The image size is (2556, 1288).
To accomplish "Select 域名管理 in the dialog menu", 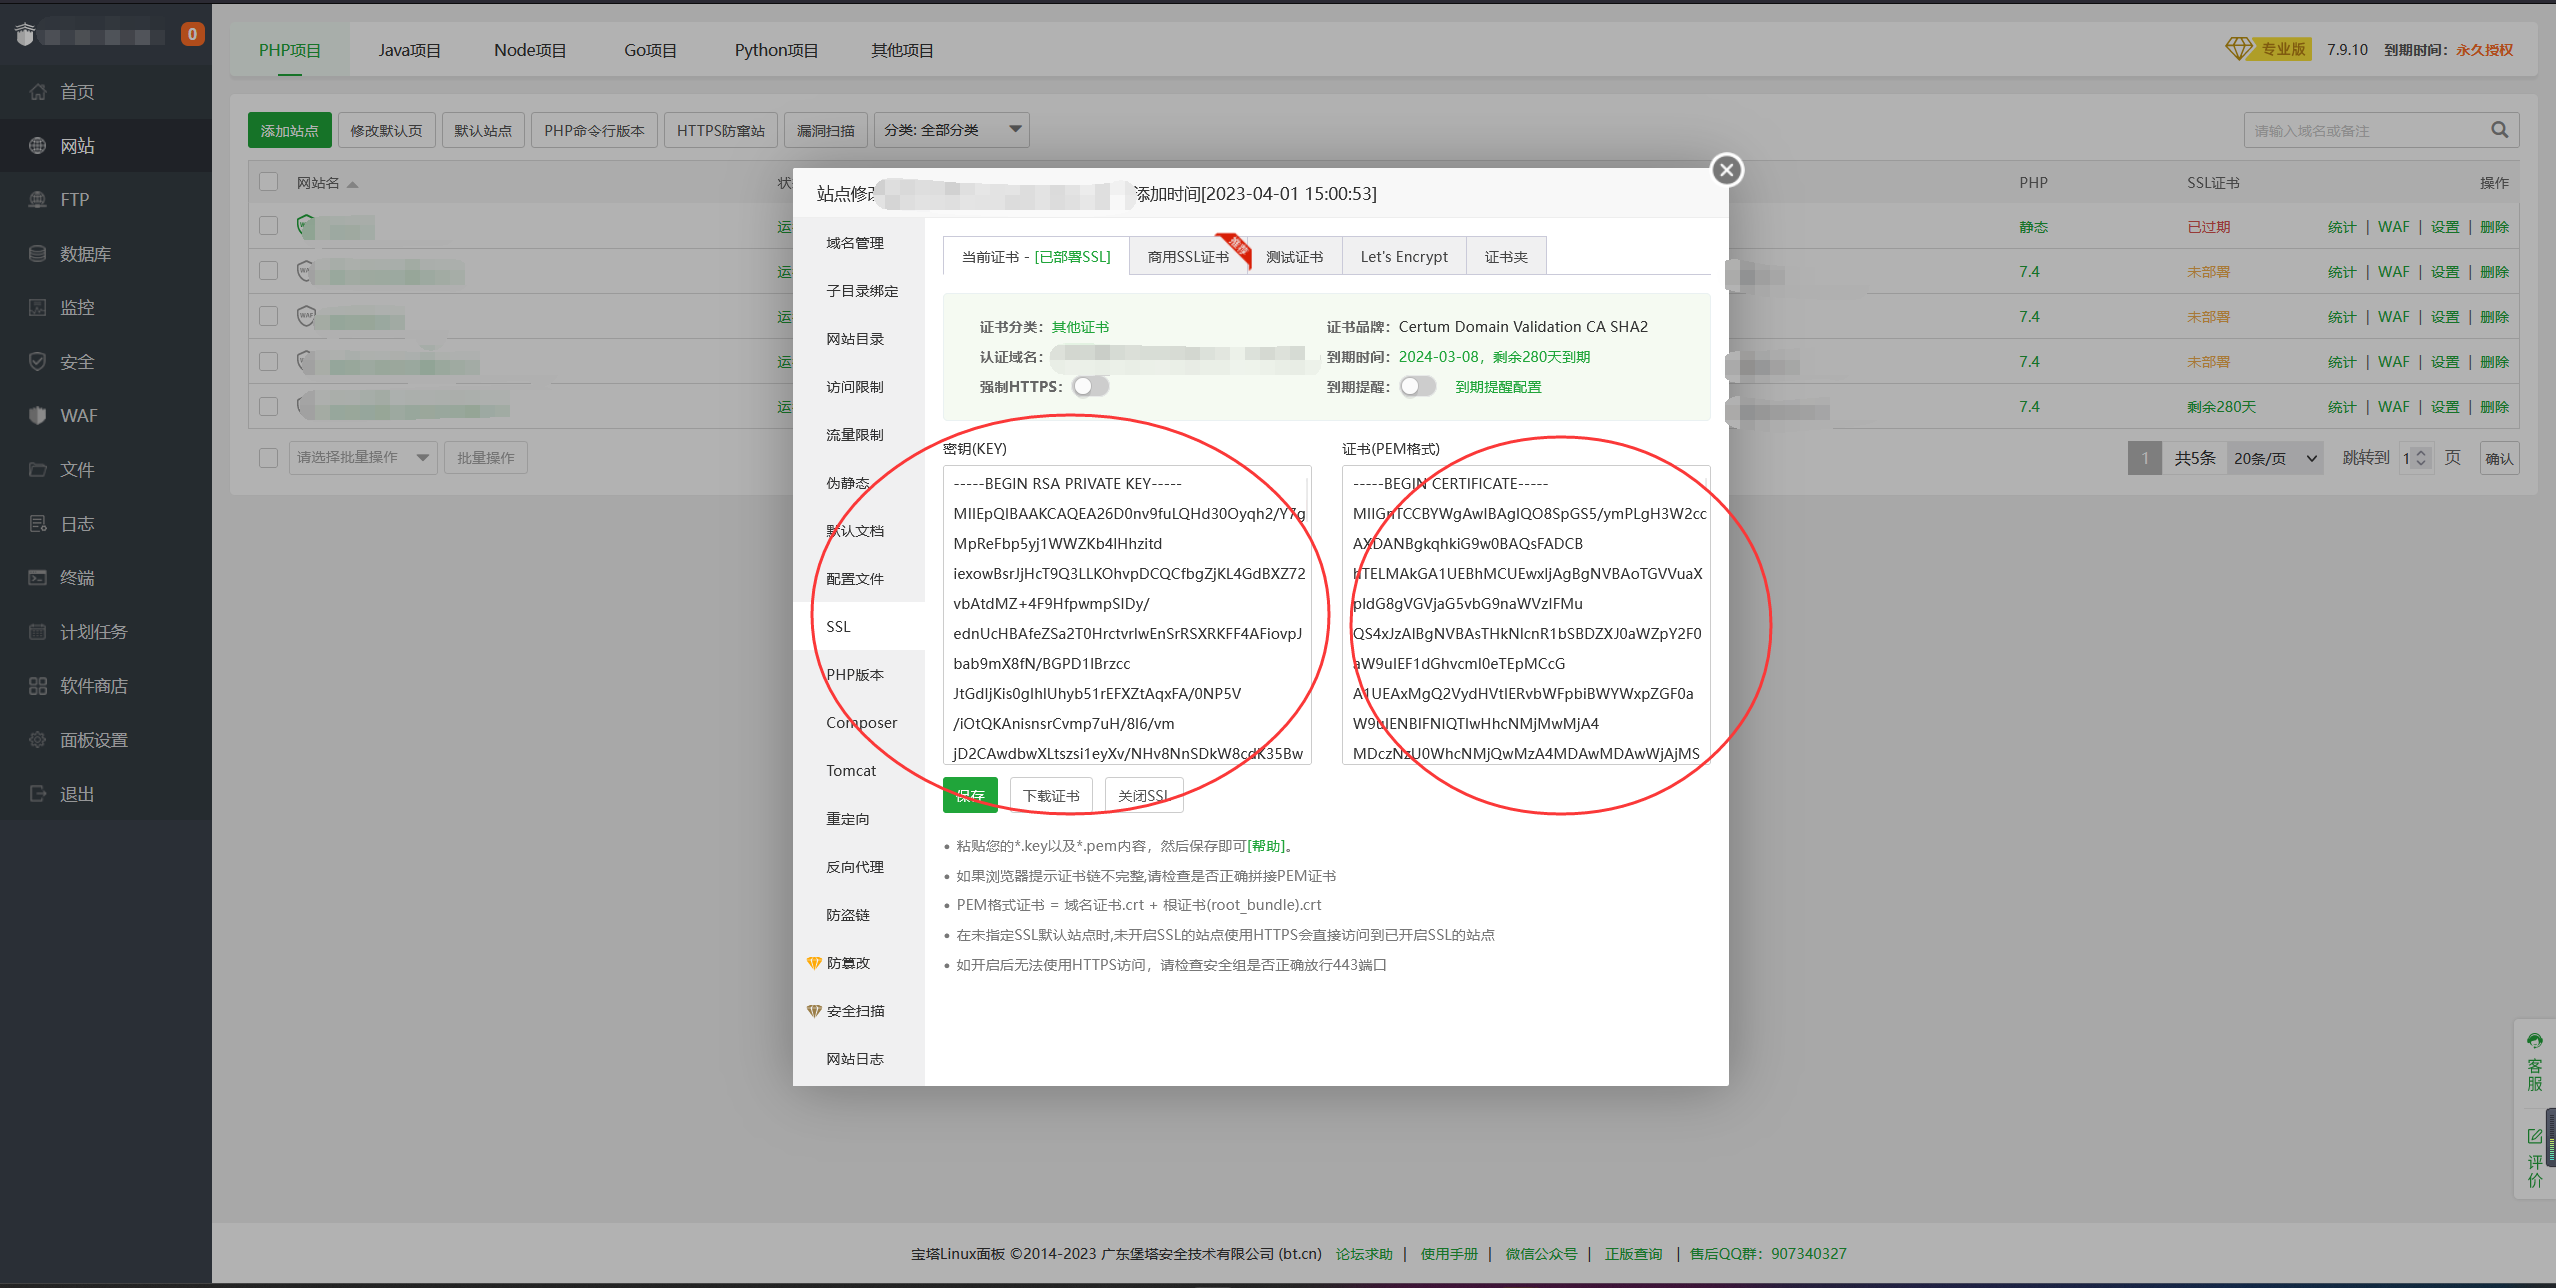I will point(855,243).
